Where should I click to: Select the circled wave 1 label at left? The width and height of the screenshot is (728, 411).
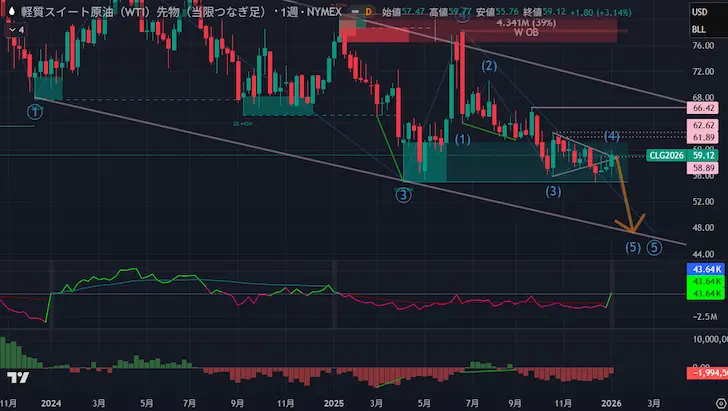(35, 112)
